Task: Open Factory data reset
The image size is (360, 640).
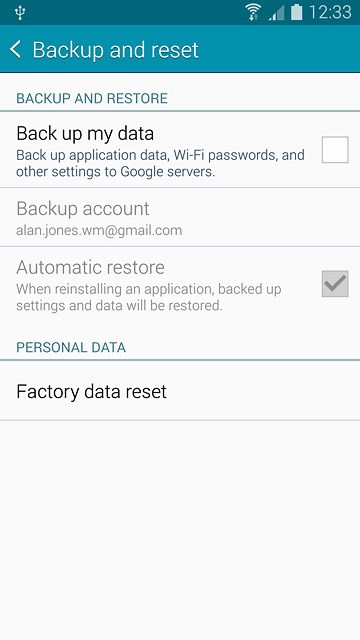Action: 180,391
